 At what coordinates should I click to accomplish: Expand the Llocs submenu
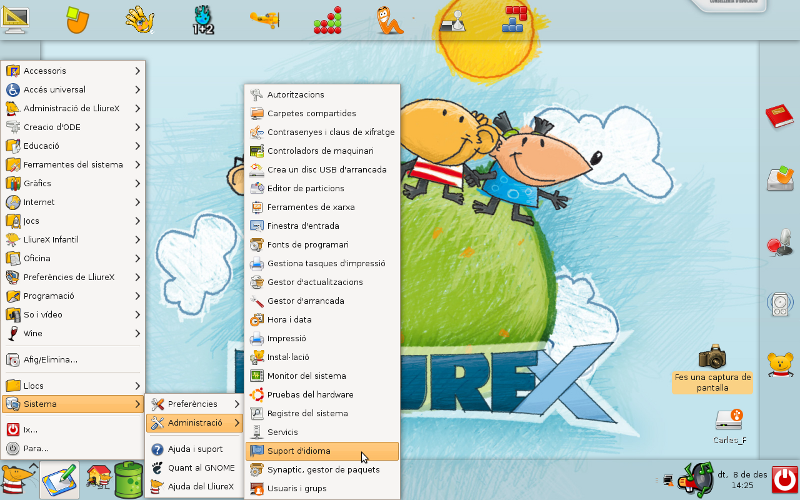click(x=73, y=386)
